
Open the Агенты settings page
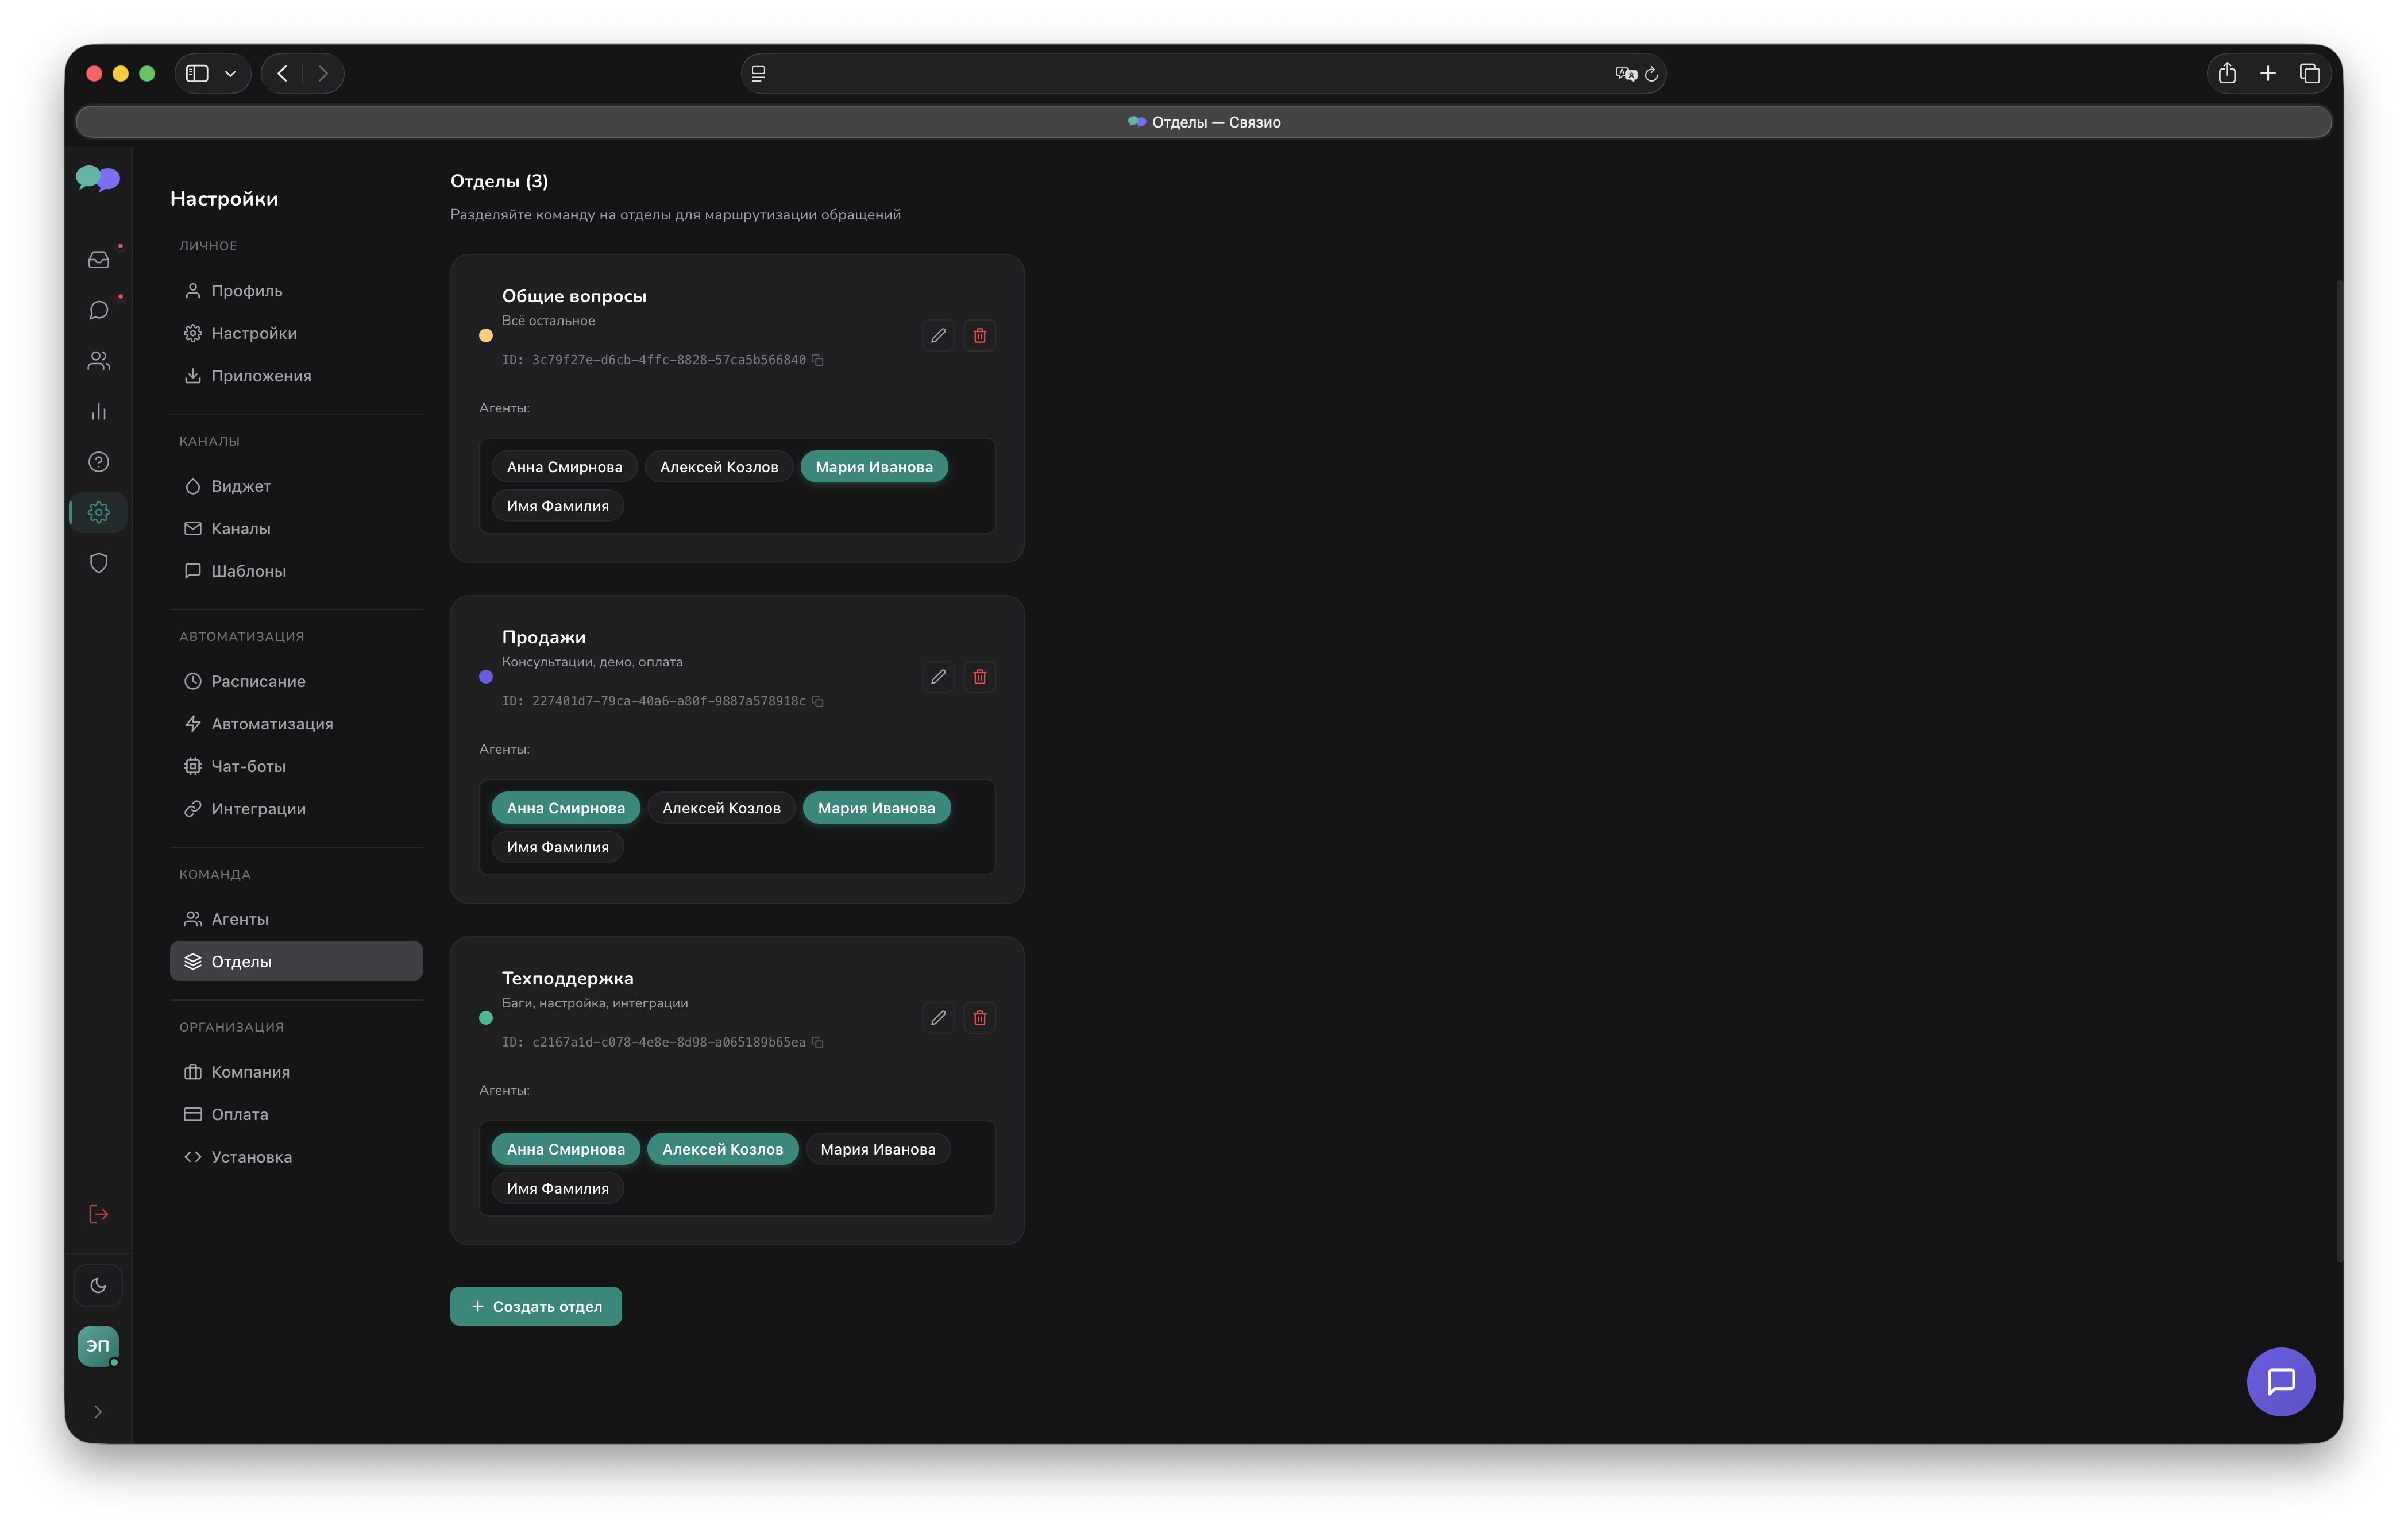[x=240, y=919]
